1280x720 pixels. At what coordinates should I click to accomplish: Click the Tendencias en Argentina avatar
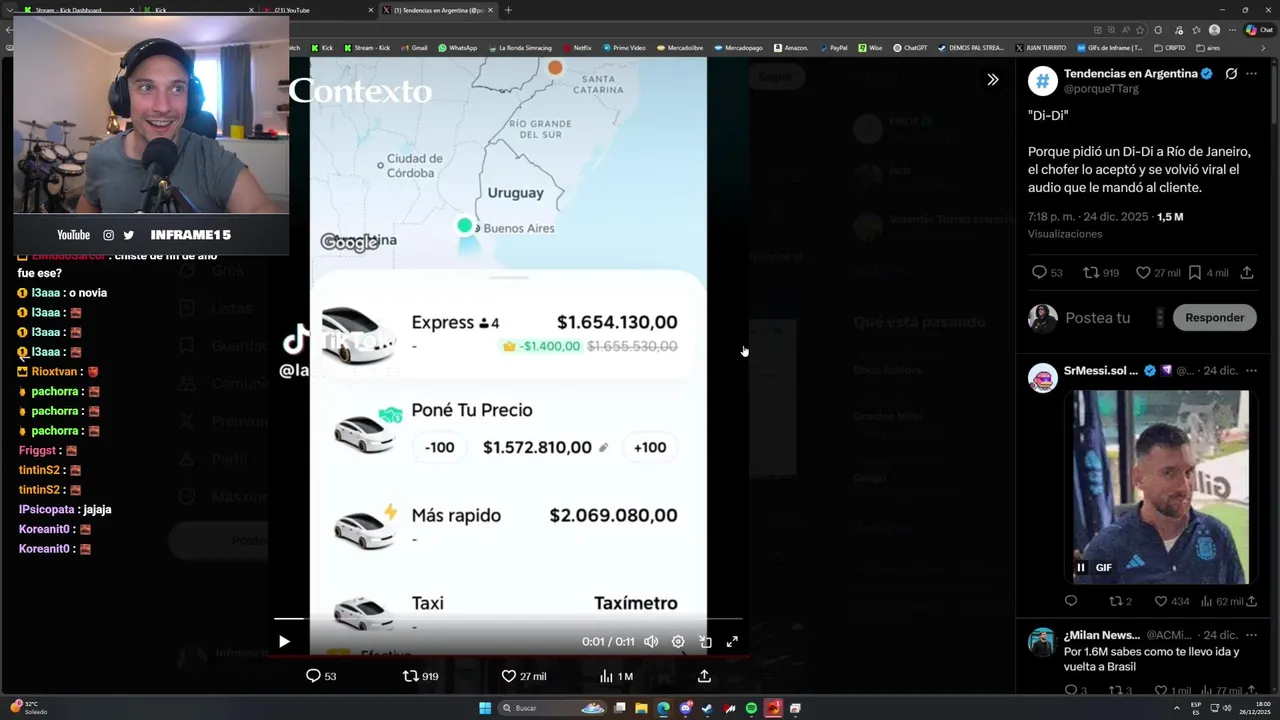1043,81
